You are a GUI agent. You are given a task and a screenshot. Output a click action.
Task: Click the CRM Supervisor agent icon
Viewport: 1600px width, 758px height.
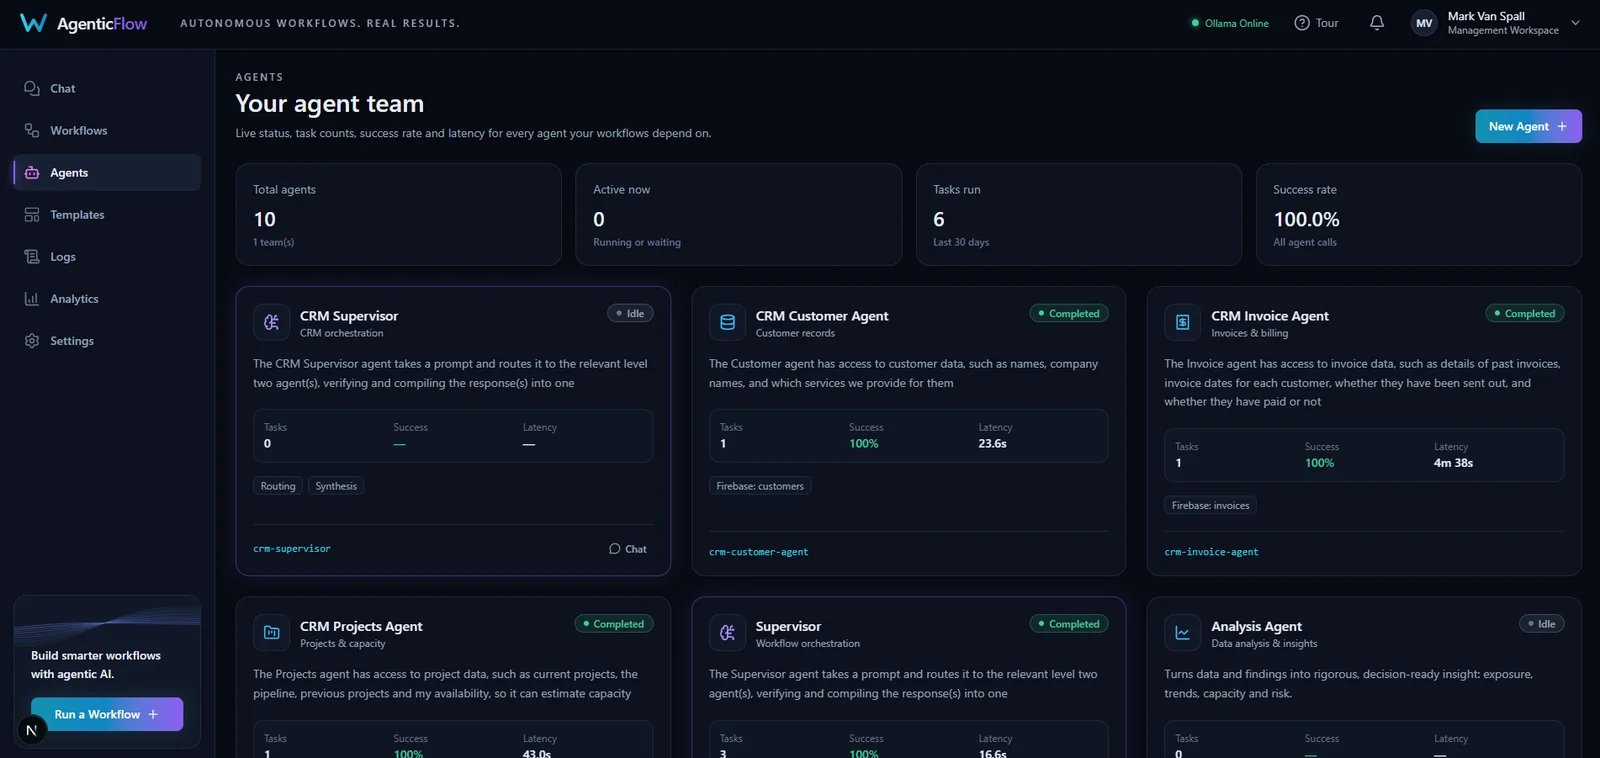pos(271,322)
